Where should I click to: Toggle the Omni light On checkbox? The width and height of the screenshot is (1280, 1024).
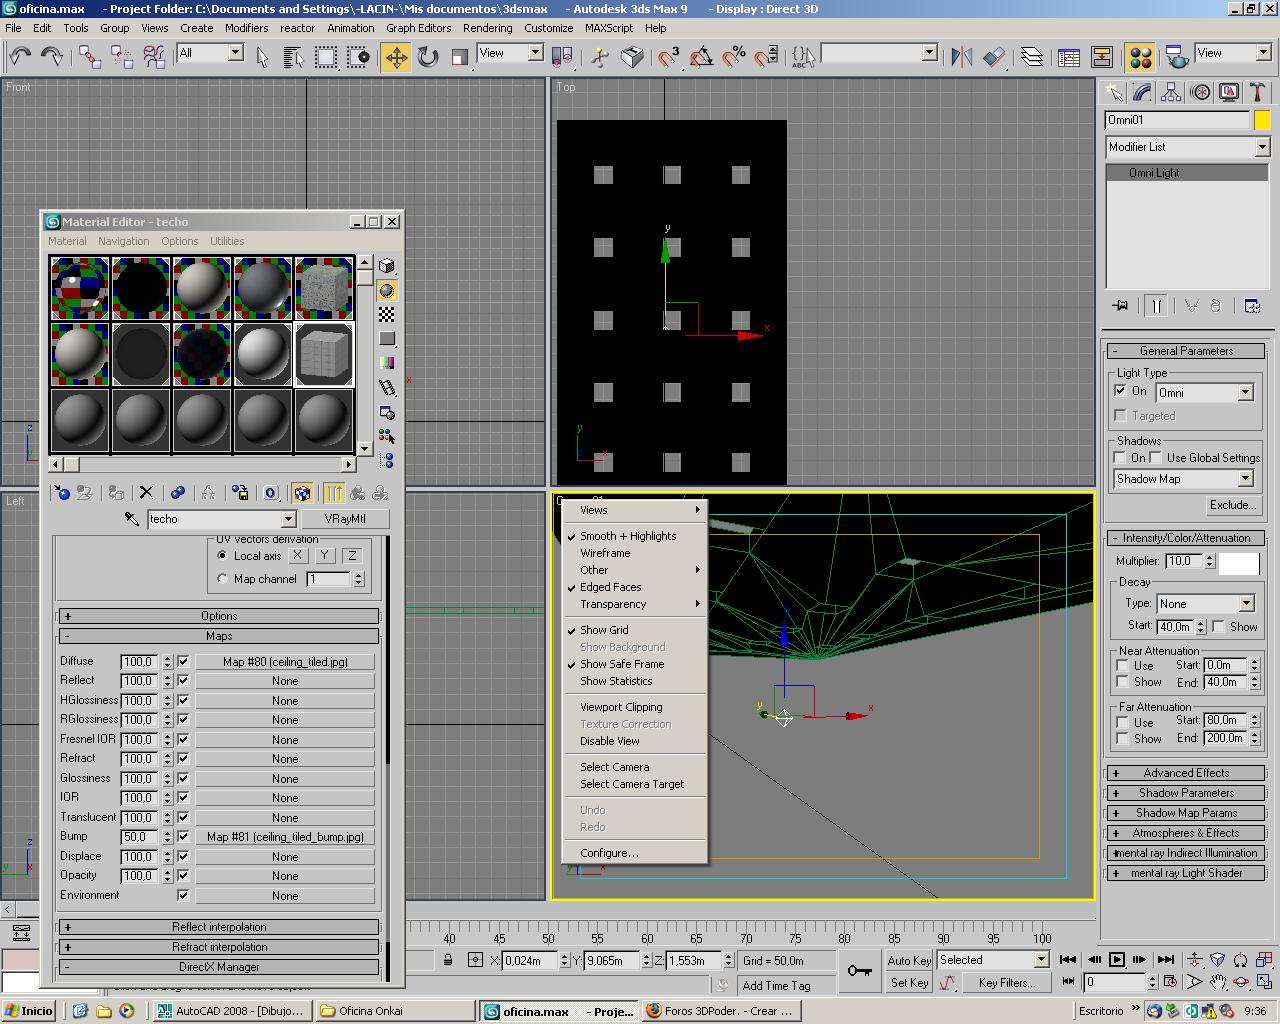click(1120, 391)
